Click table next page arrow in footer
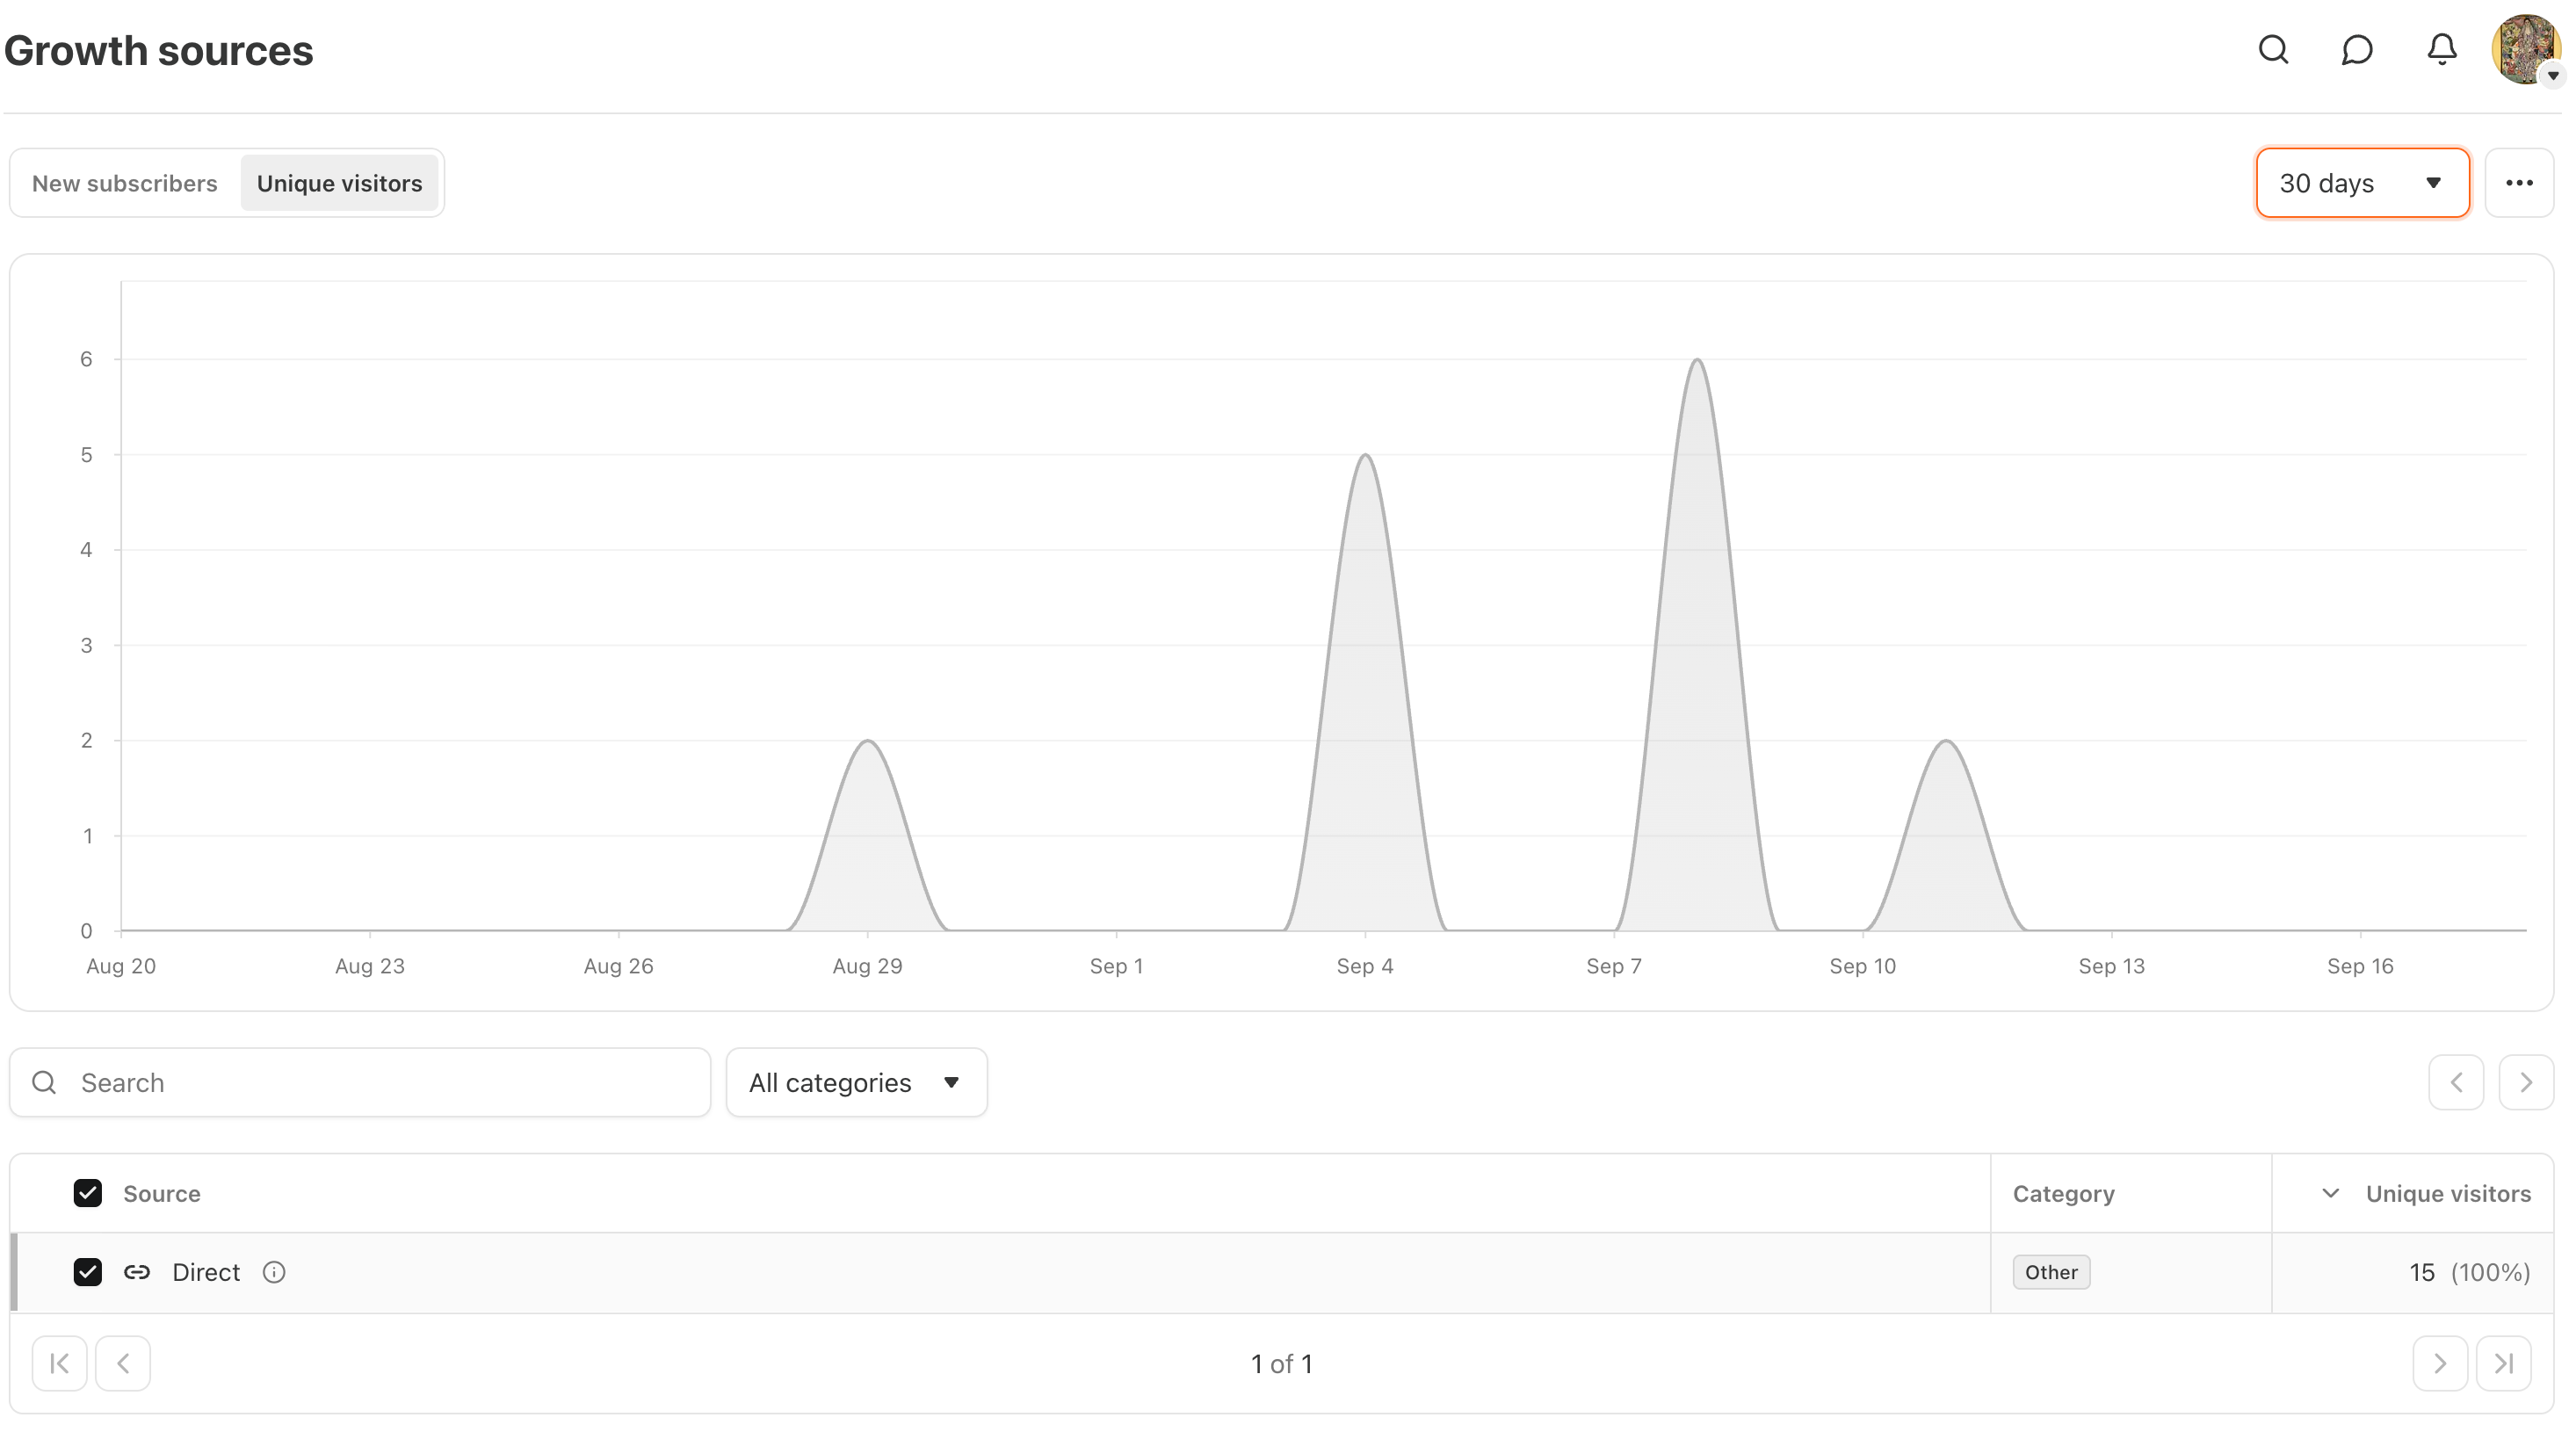 2439,1363
